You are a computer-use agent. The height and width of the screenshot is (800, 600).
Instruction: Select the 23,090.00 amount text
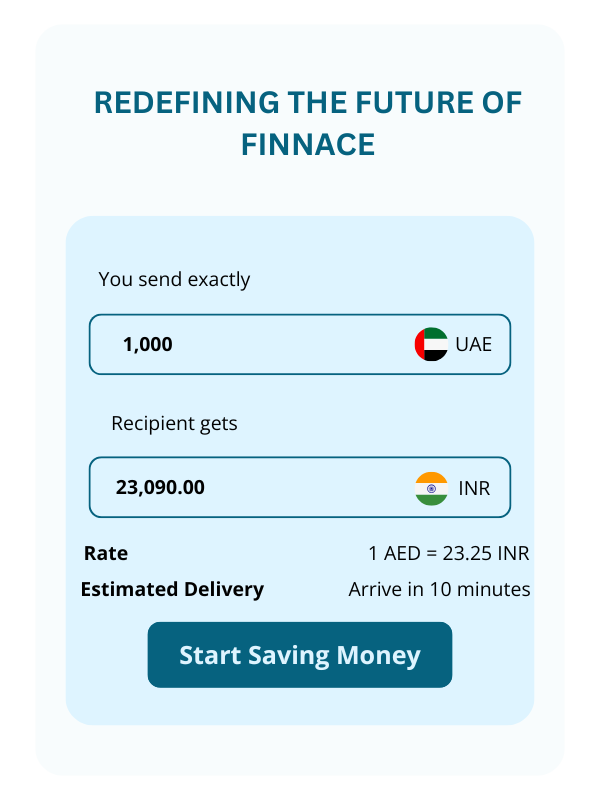coord(160,487)
